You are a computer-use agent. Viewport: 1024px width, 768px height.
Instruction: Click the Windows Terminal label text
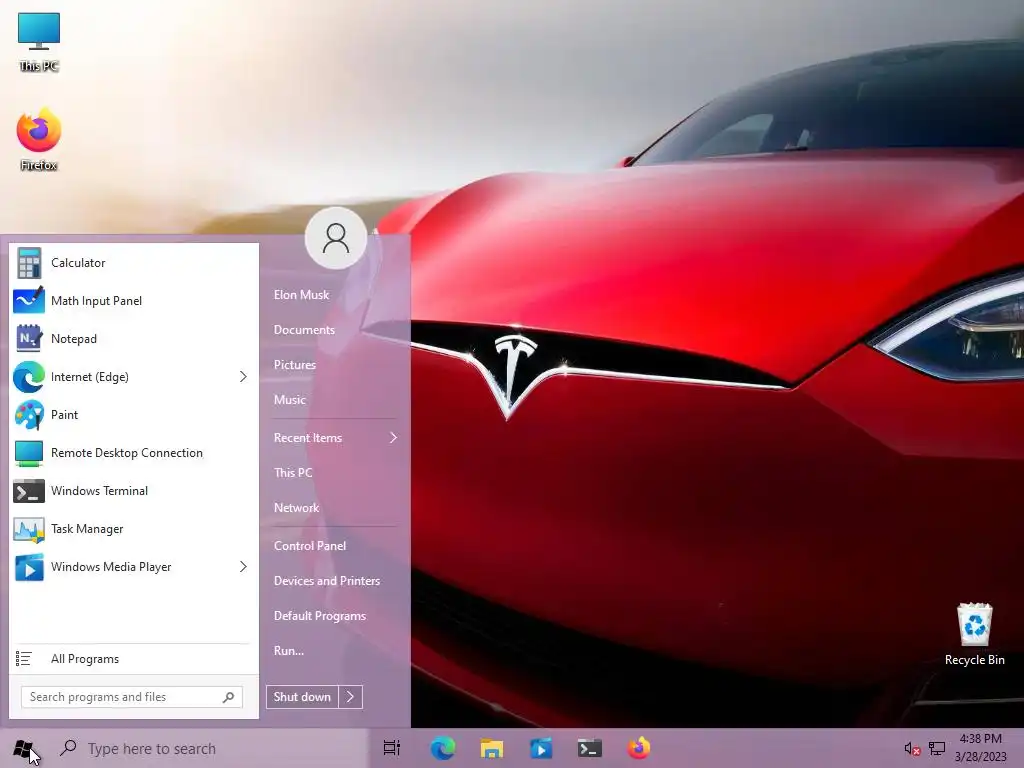pyautogui.click(x=99, y=491)
